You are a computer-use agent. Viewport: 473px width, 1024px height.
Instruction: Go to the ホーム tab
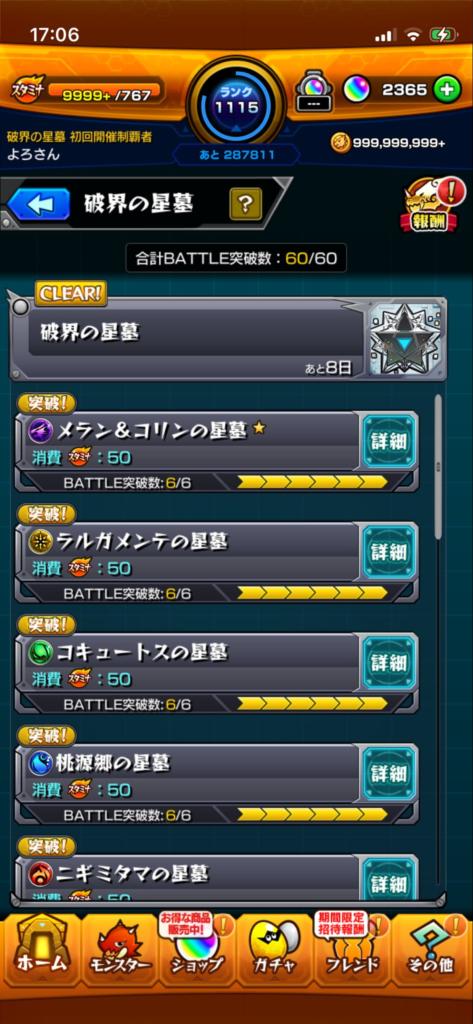click(41, 950)
